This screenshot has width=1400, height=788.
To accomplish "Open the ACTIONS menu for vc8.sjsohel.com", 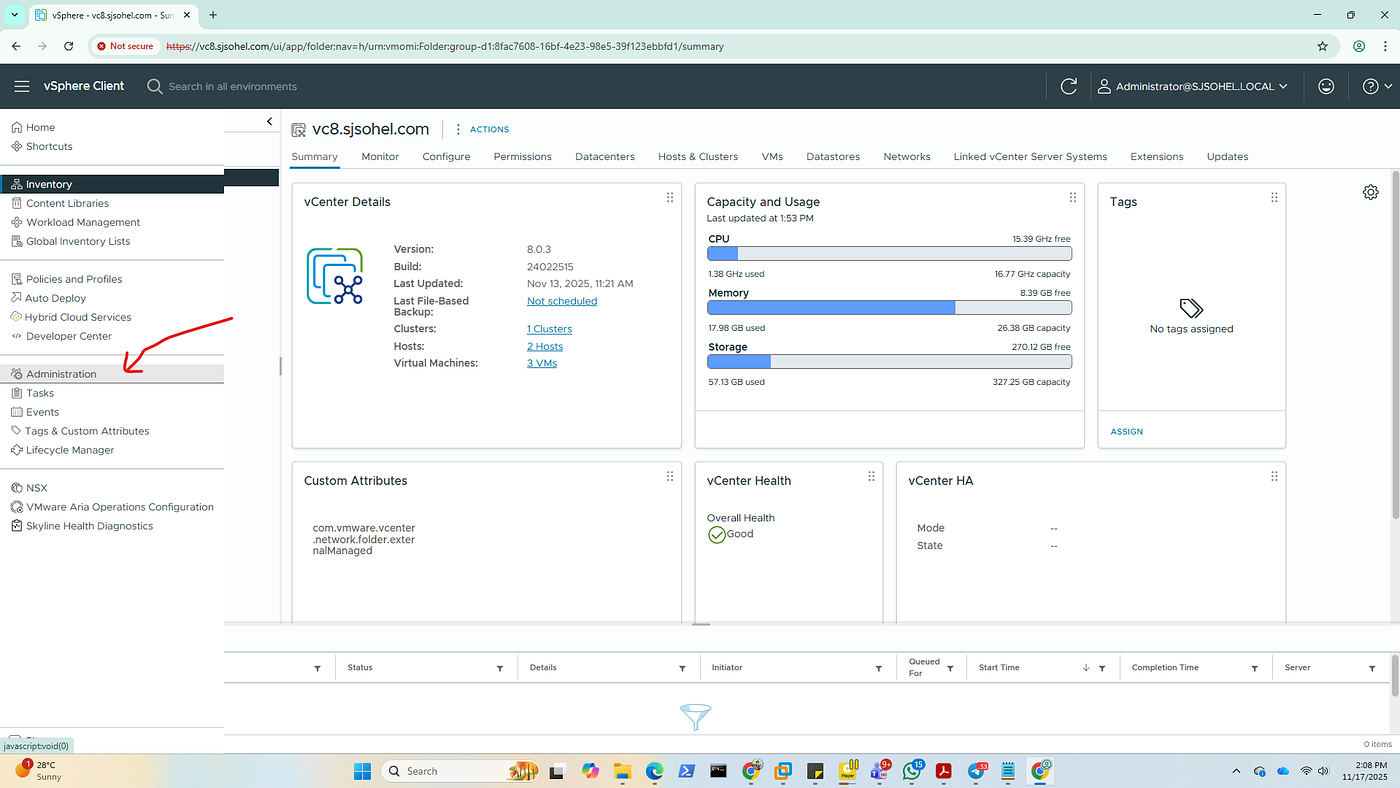I will [482, 129].
